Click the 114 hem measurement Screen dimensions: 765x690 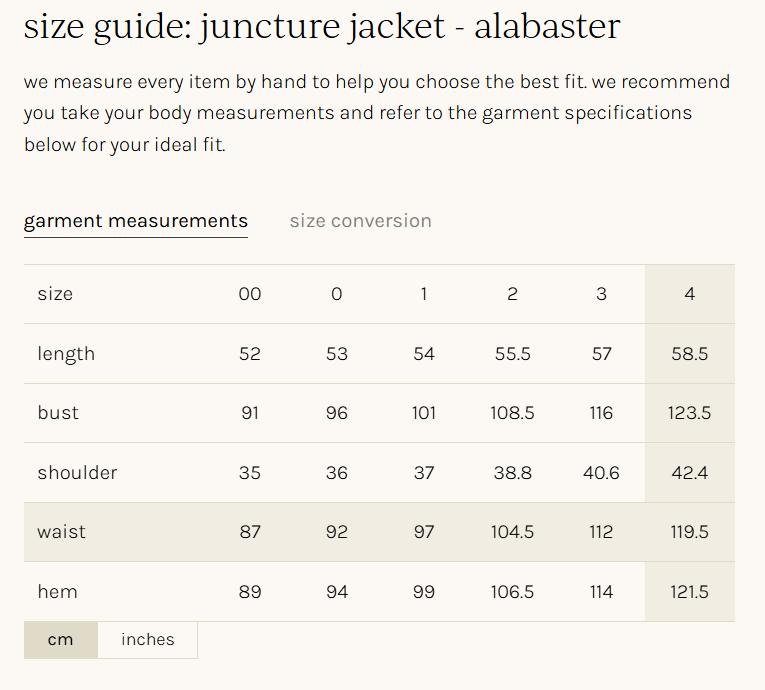(601, 592)
